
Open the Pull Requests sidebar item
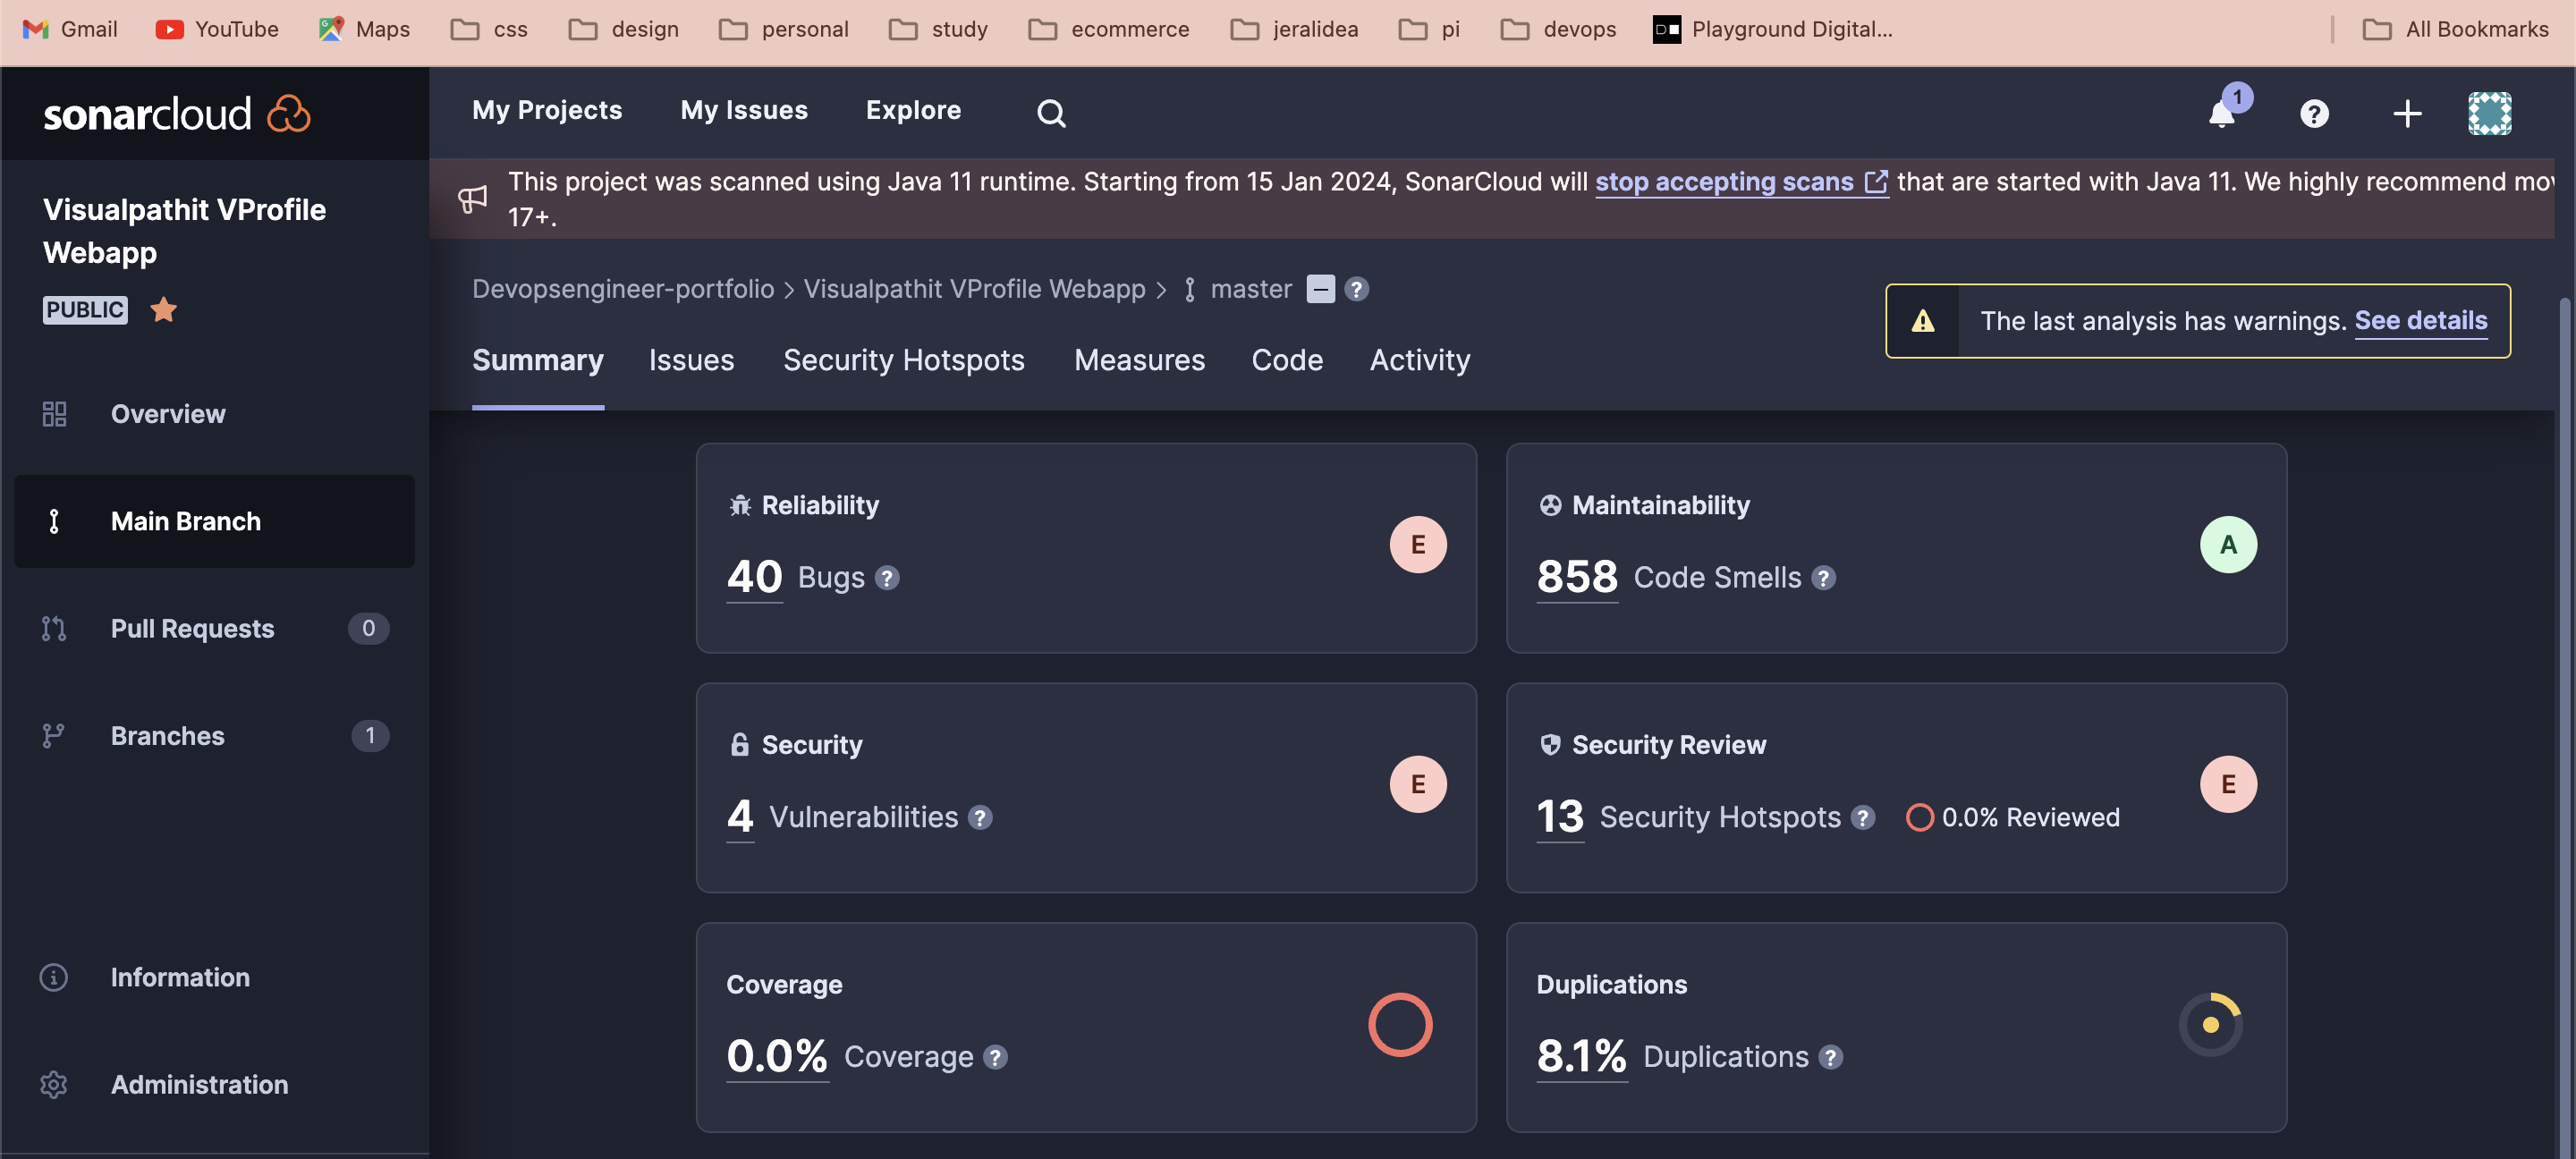[192, 628]
